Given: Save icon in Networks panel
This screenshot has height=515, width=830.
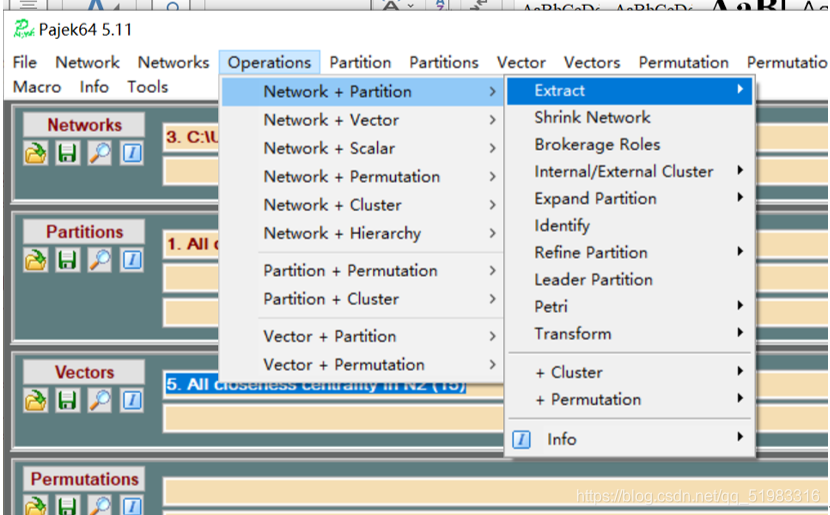Looking at the screenshot, I should tap(67, 153).
